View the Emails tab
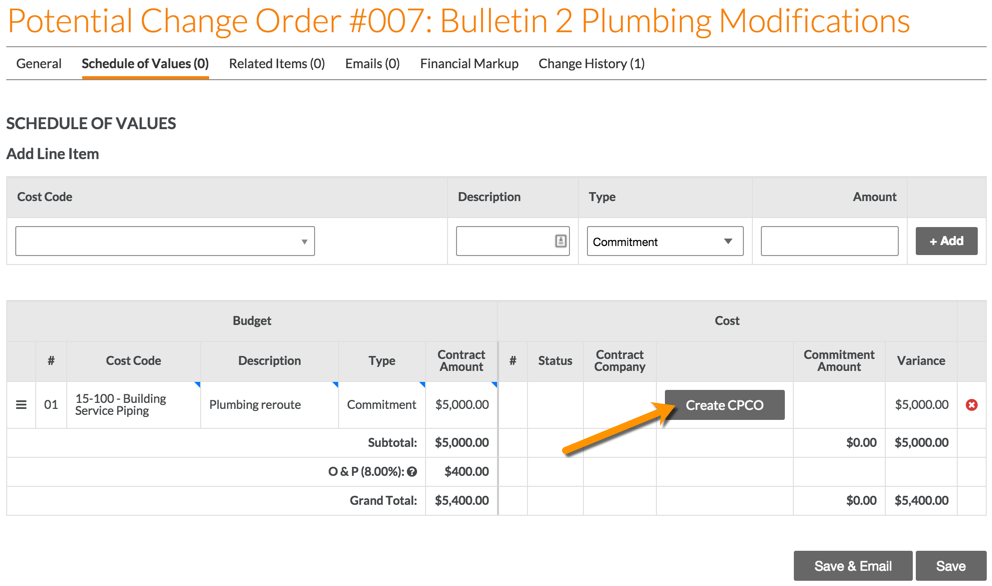This screenshot has height=586, width=992. tap(371, 63)
